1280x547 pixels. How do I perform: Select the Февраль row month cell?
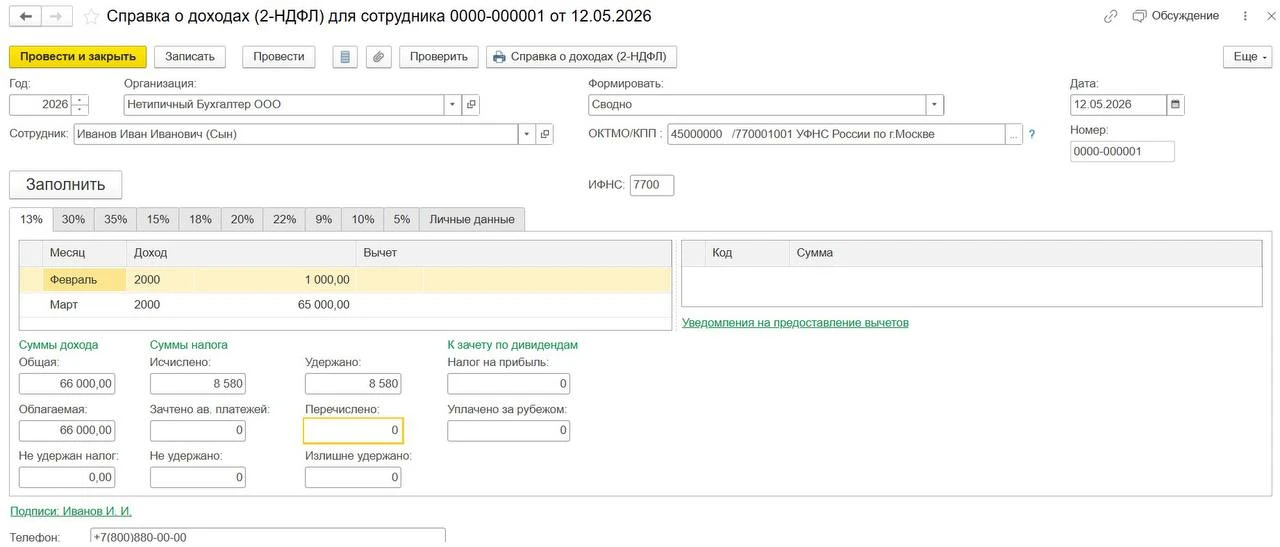[85, 280]
